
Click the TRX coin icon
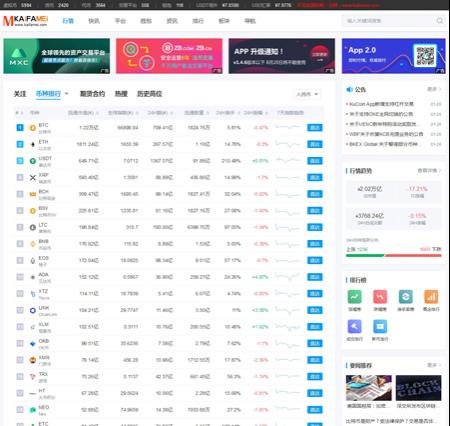pyautogui.click(x=33, y=377)
